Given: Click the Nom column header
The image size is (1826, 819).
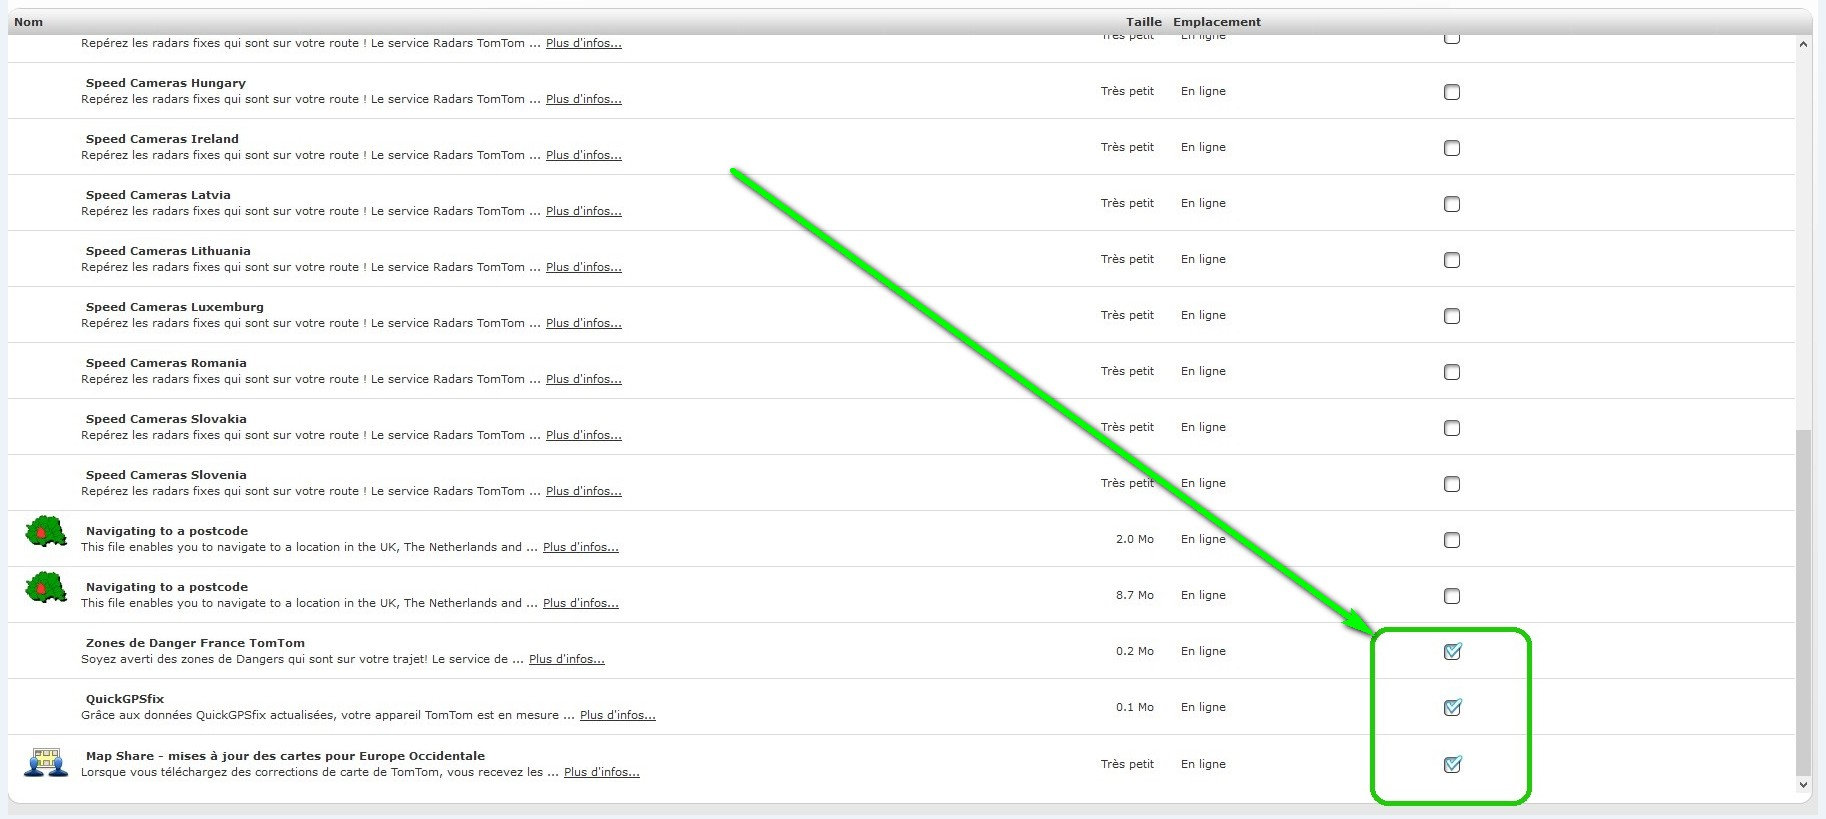Looking at the screenshot, I should pos(28,22).
